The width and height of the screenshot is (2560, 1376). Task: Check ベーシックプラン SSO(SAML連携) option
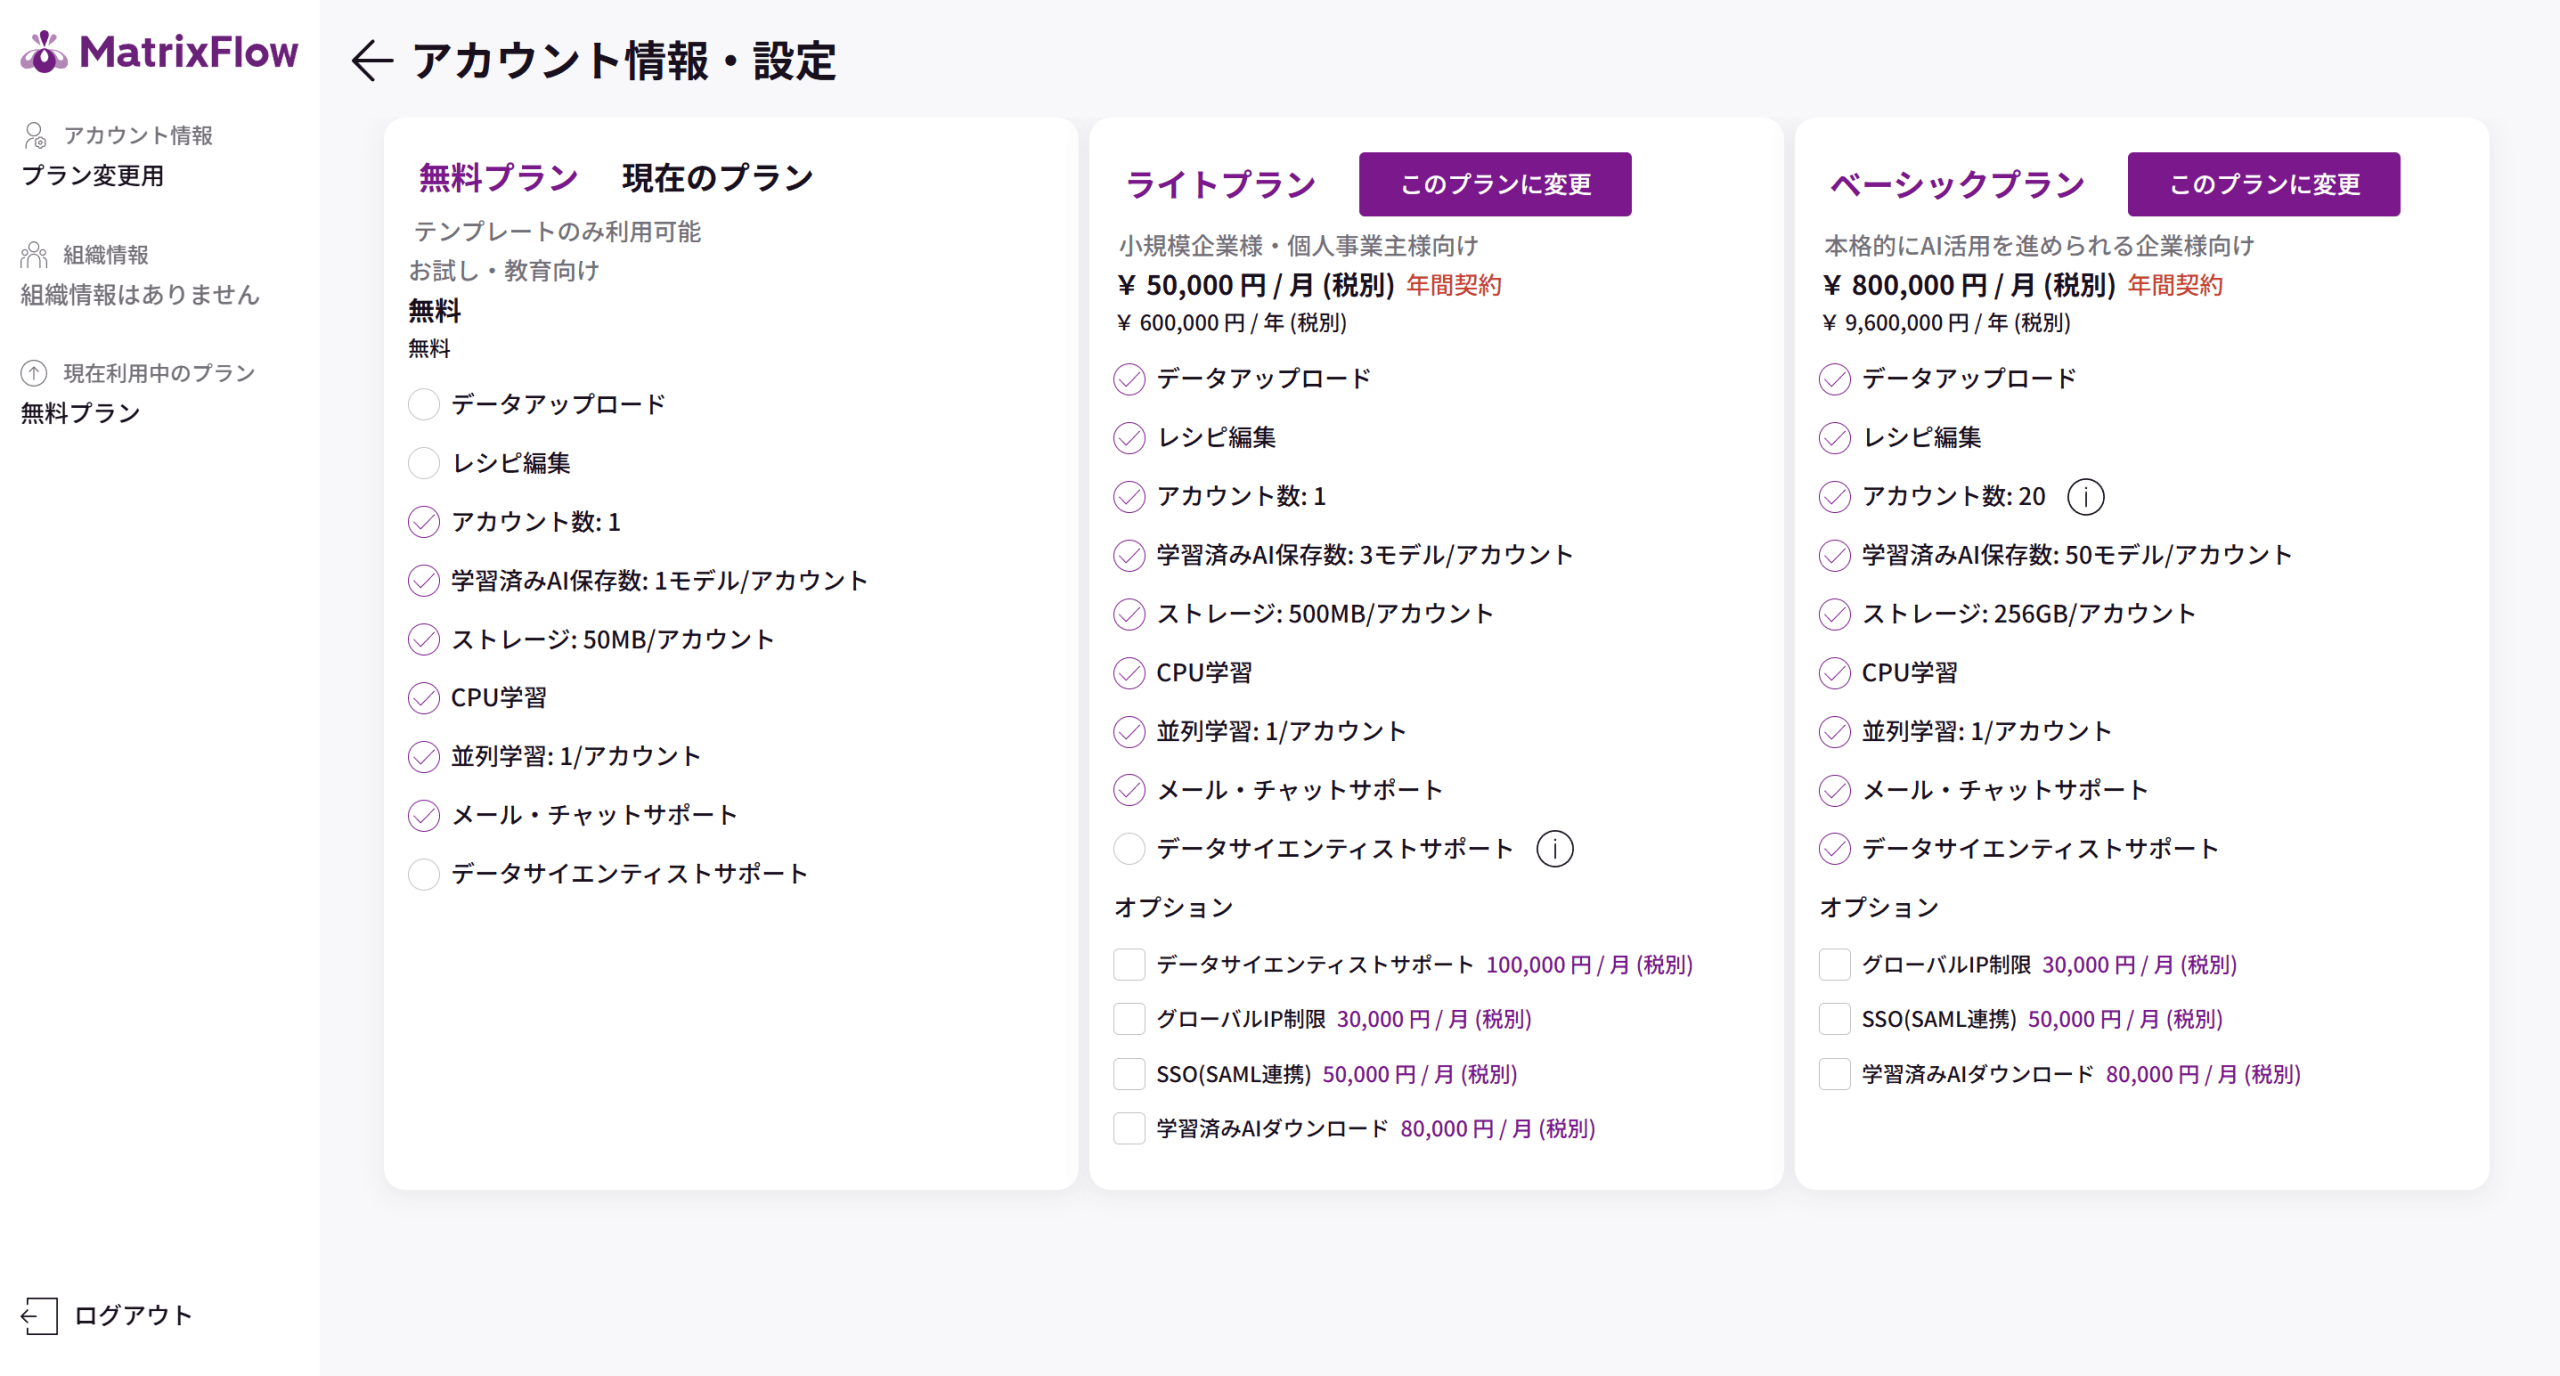tap(1835, 1019)
